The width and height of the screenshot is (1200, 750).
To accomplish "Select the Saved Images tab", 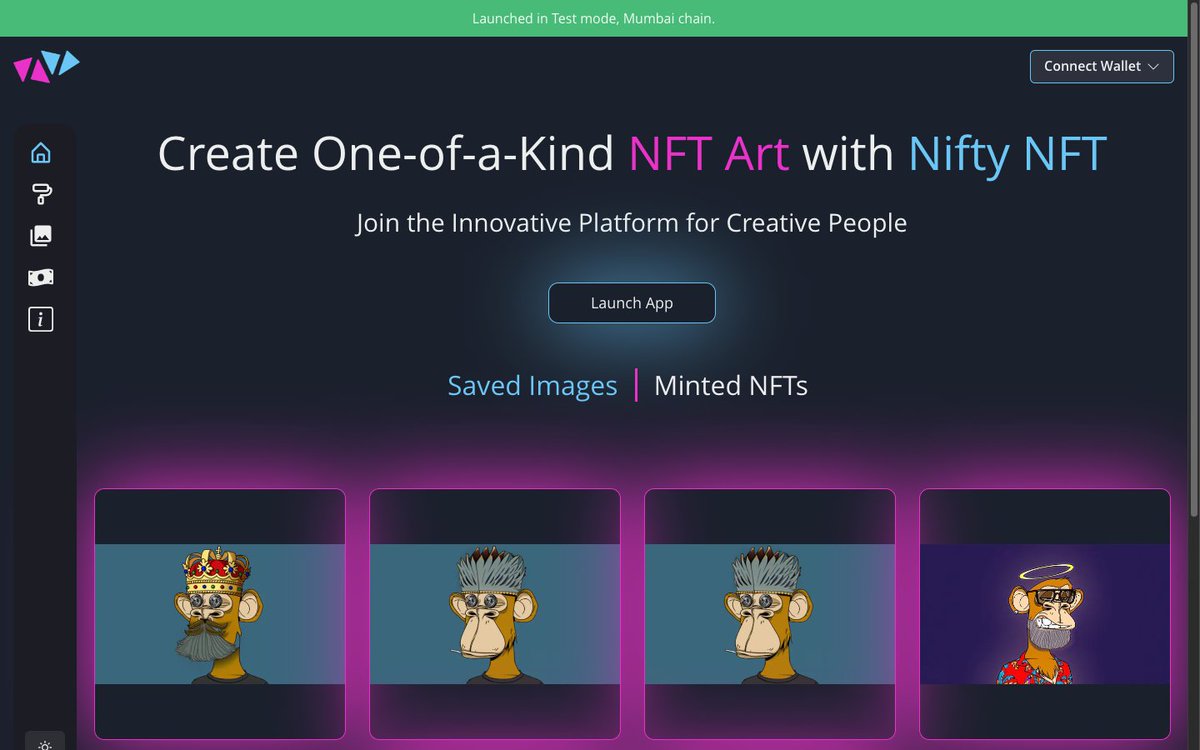I will click(532, 385).
